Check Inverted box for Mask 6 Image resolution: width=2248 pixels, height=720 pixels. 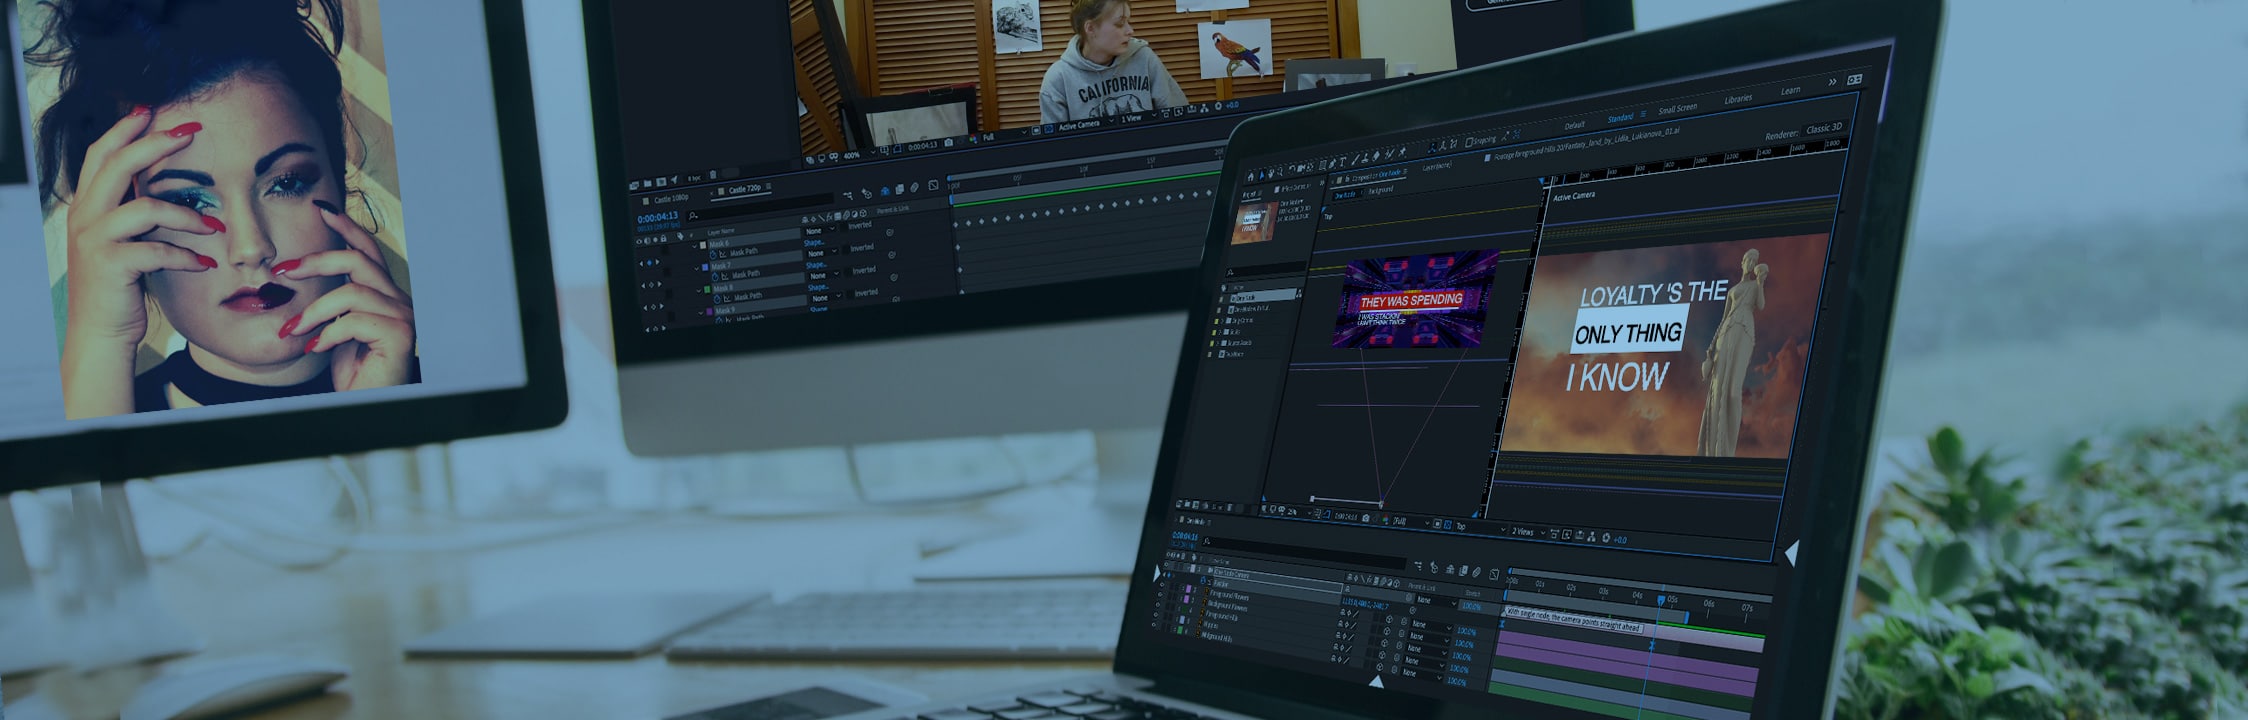844,227
